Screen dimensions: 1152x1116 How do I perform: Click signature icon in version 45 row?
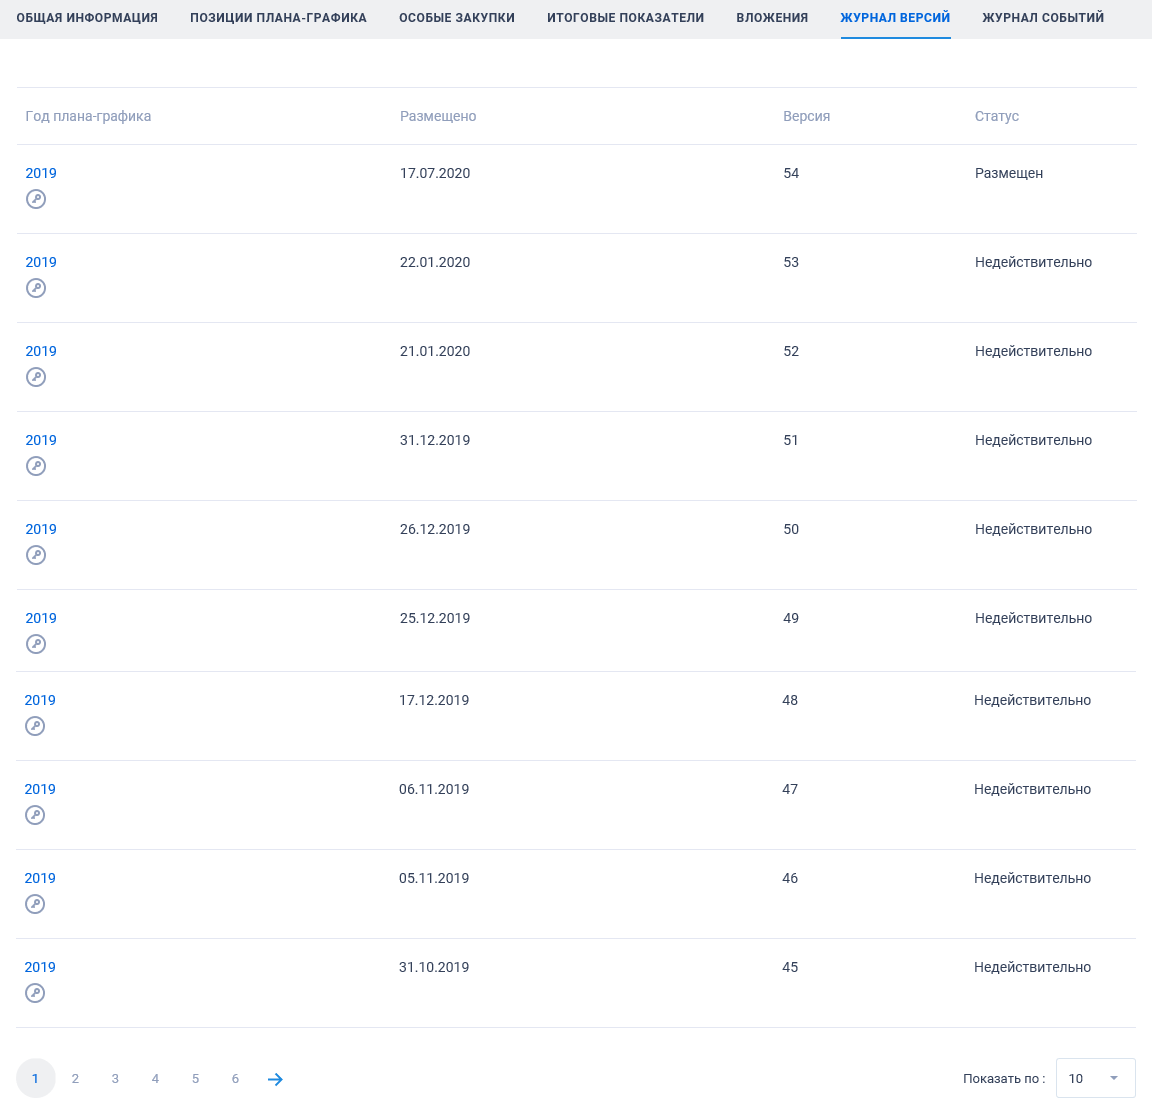click(x=35, y=993)
